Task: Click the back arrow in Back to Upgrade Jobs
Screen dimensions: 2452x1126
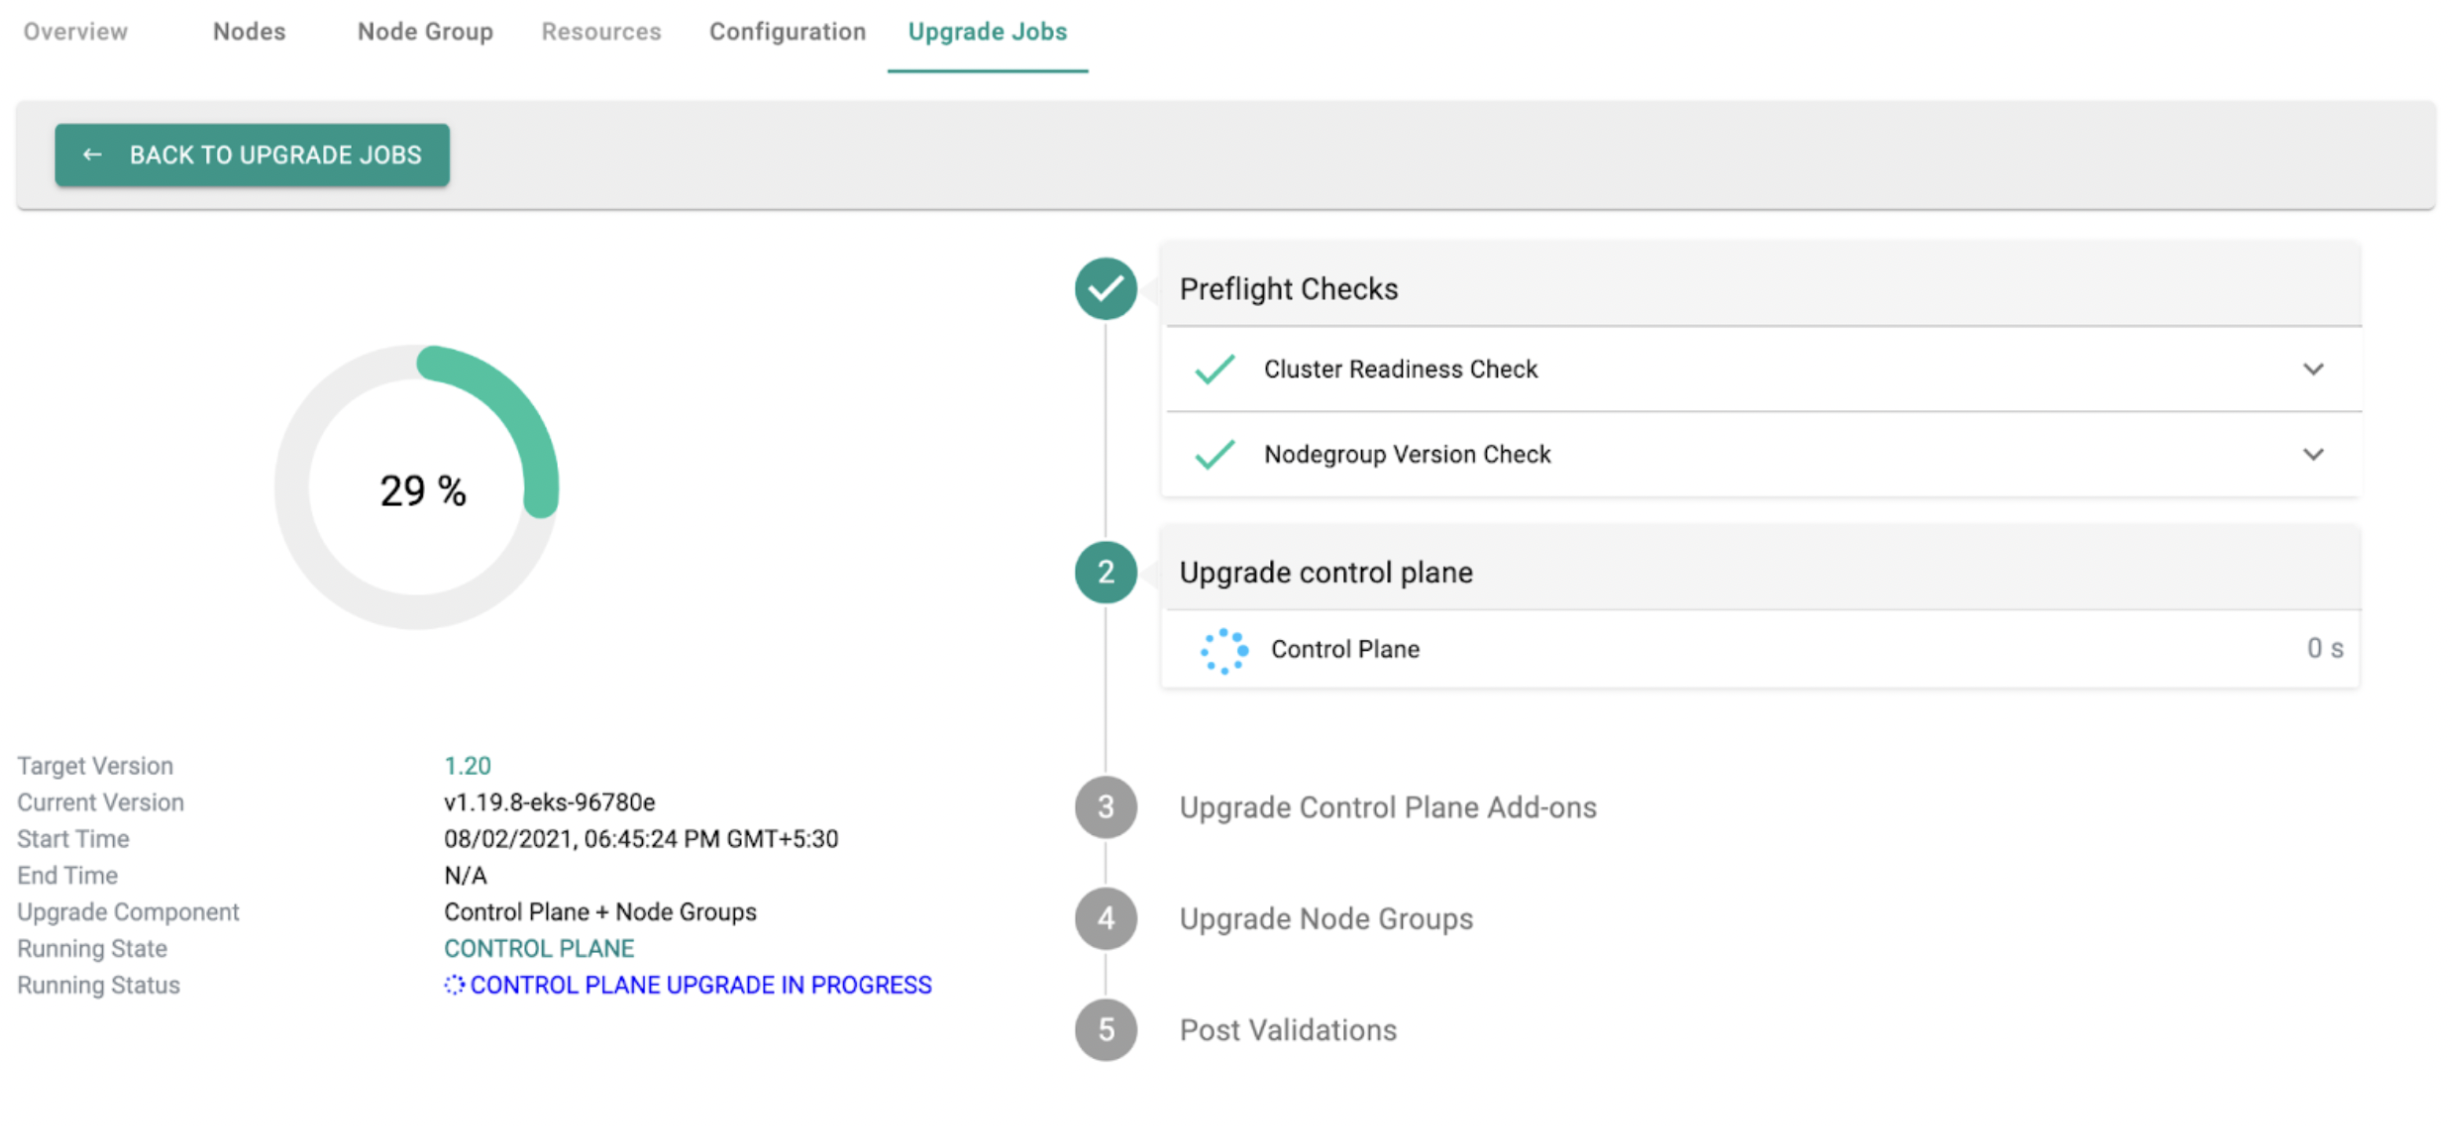Action: pyautogui.click(x=92, y=154)
